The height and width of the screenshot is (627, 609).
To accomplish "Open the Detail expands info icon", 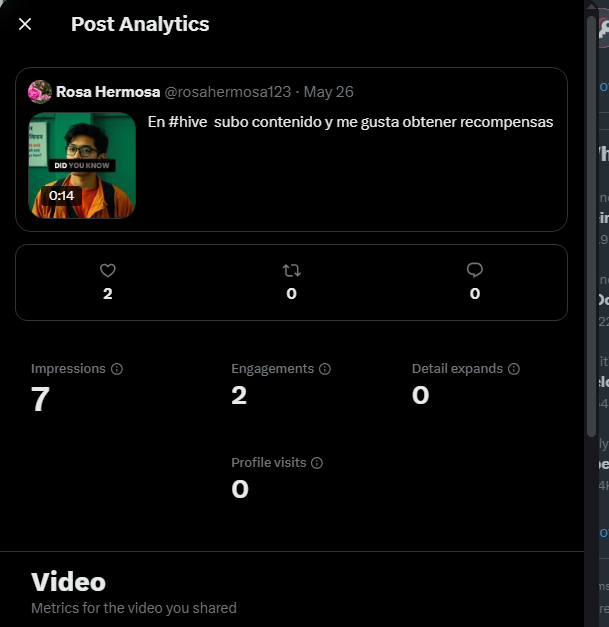I will tap(514, 369).
